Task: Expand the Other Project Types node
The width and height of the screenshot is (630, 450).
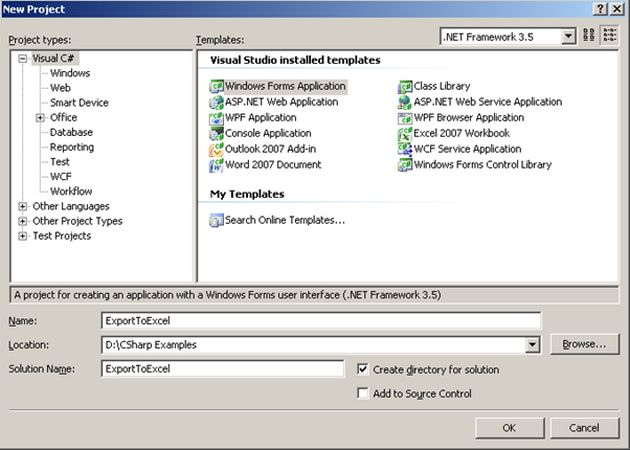Action: 23,221
